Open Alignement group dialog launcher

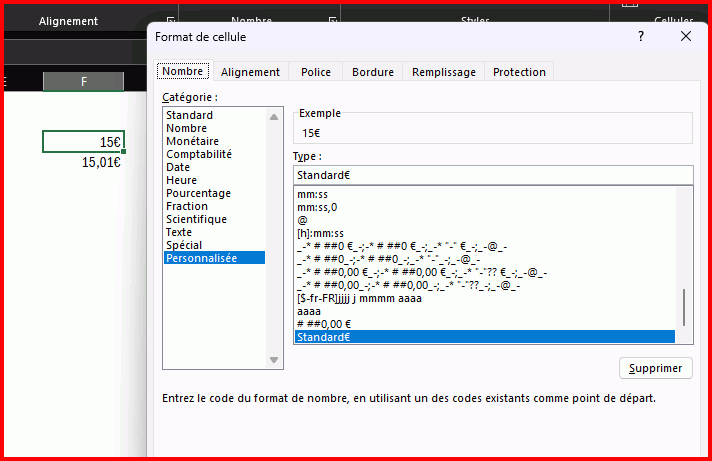coord(170,21)
